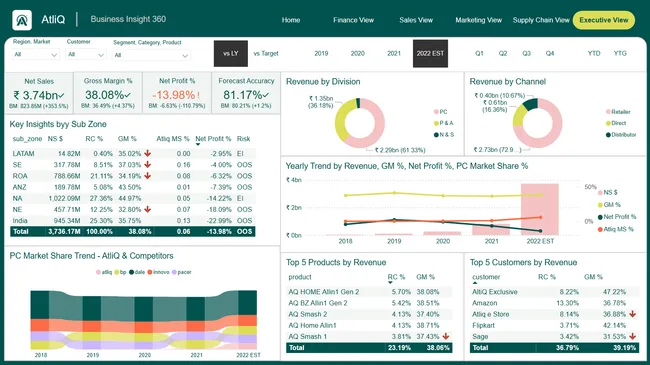Click NS $ legend marker
The width and height of the screenshot is (650, 365).
pyautogui.click(x=600, y=192)
